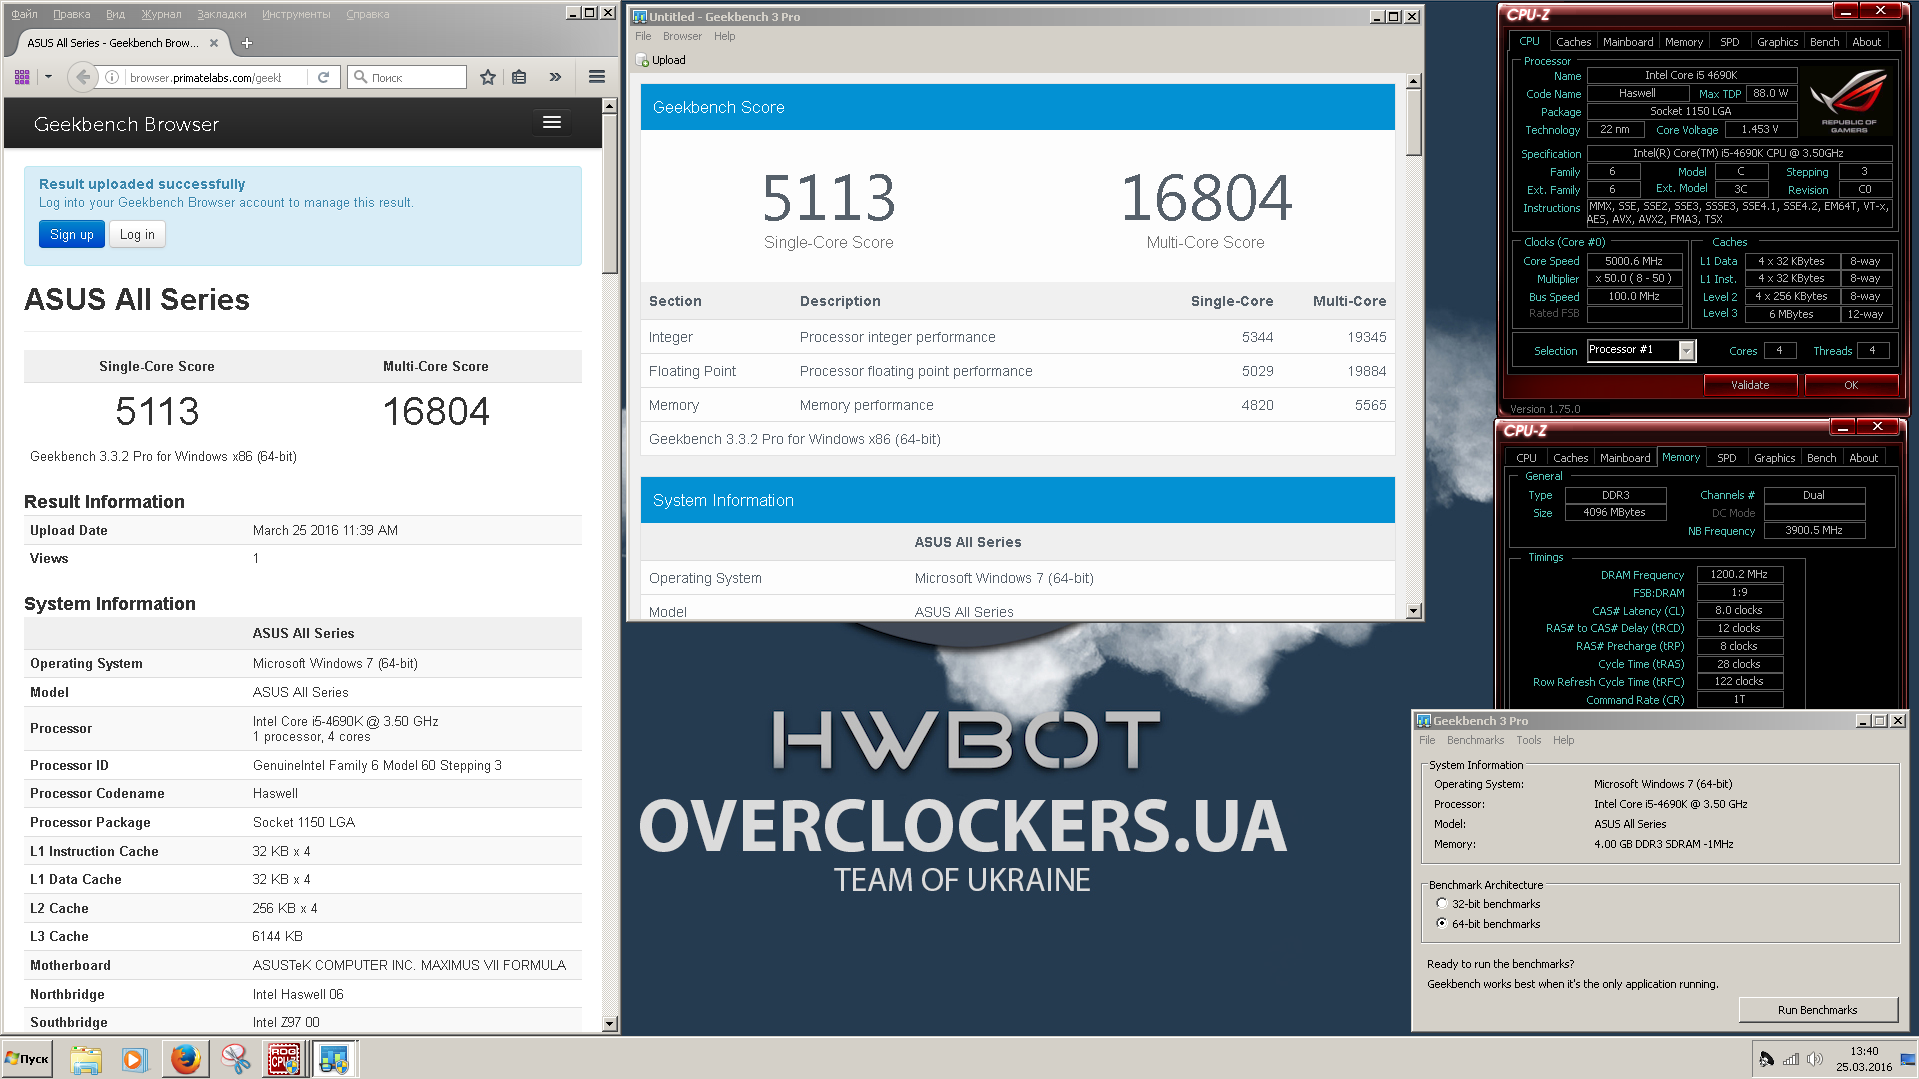1919x1079 pixels.
Task: Select 32-bit benchmarks radio option
Action: [x=1441, y=903]
